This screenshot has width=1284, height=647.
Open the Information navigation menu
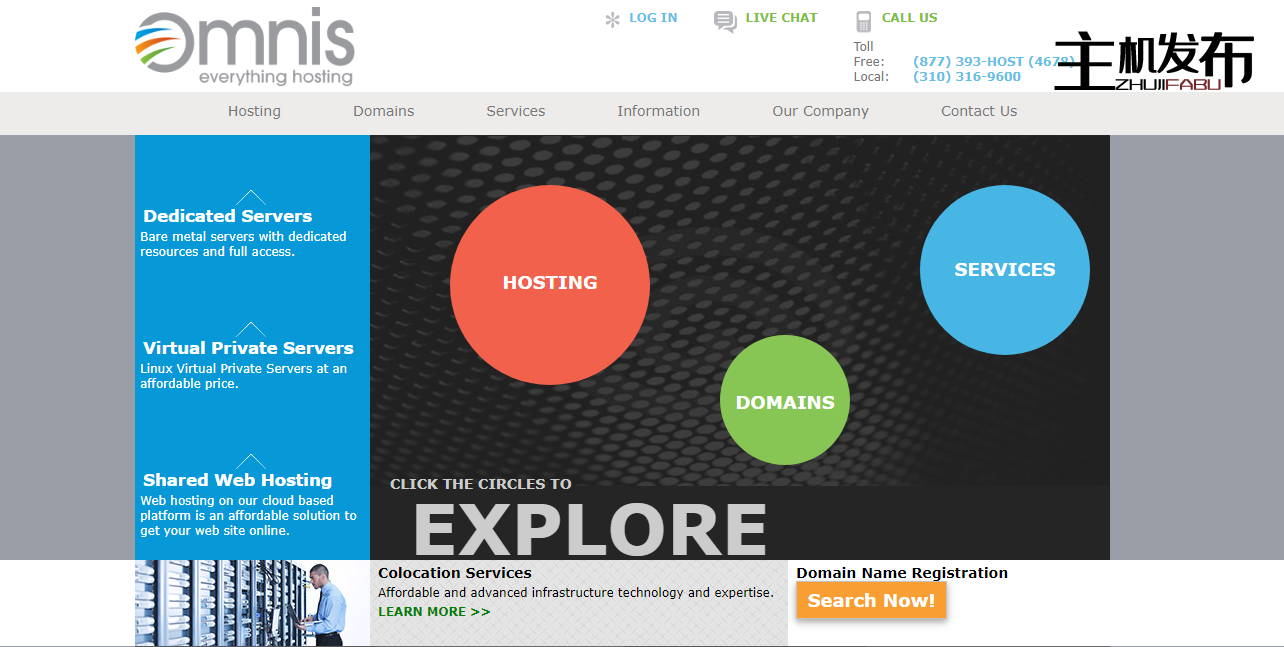click(658, 111)
